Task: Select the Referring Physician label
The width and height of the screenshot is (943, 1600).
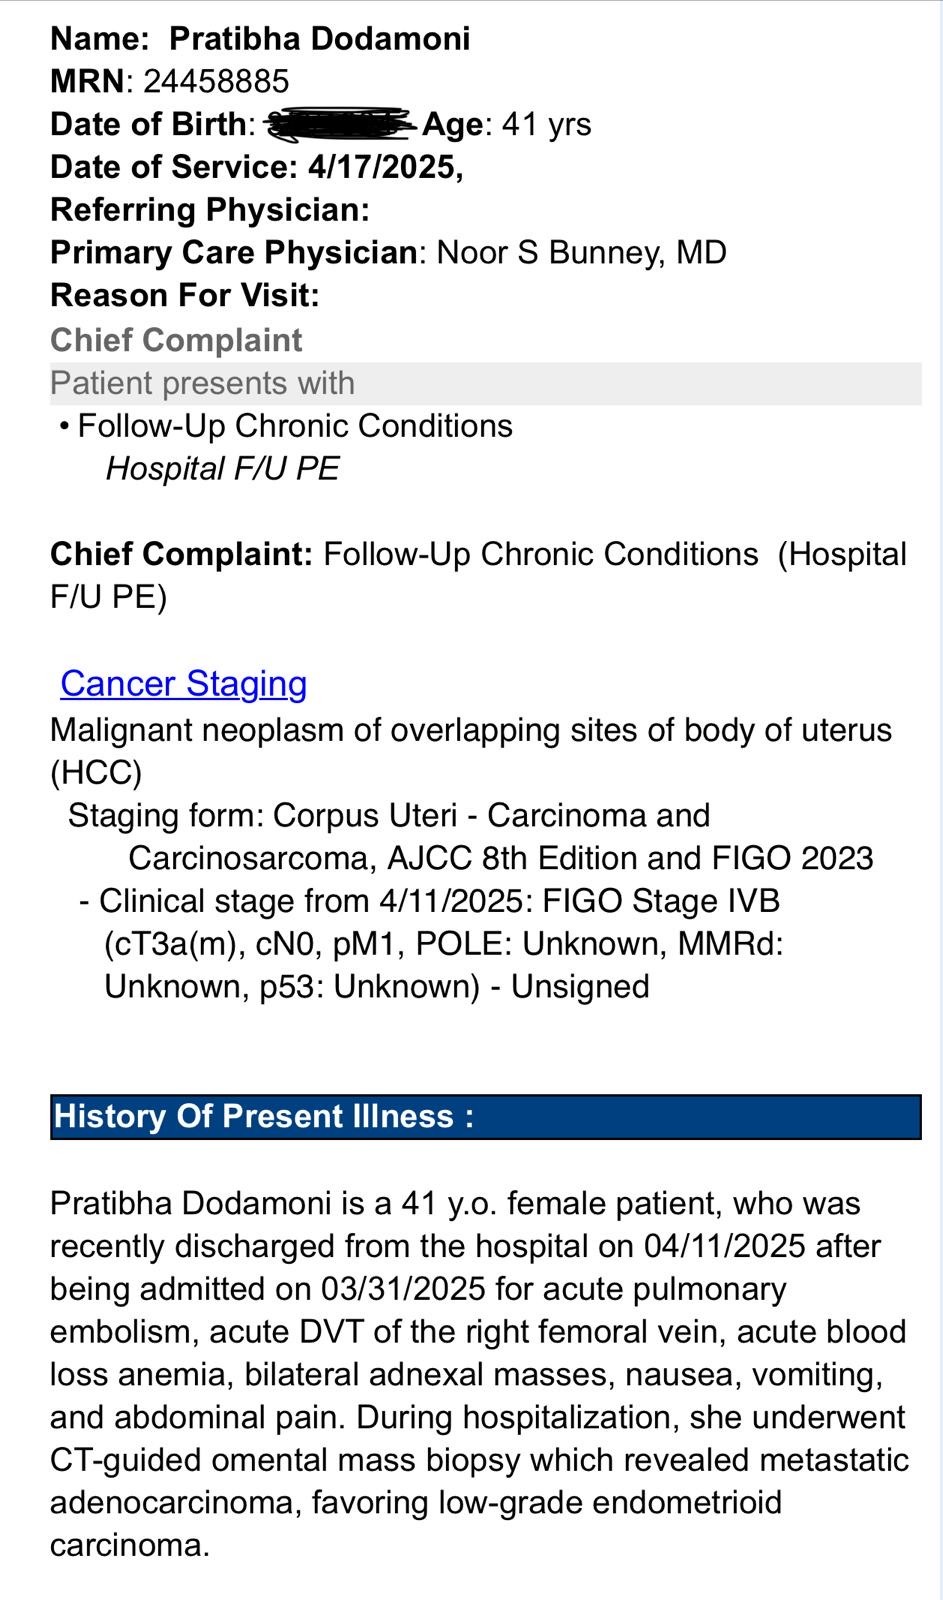Action: click(210, 210)
